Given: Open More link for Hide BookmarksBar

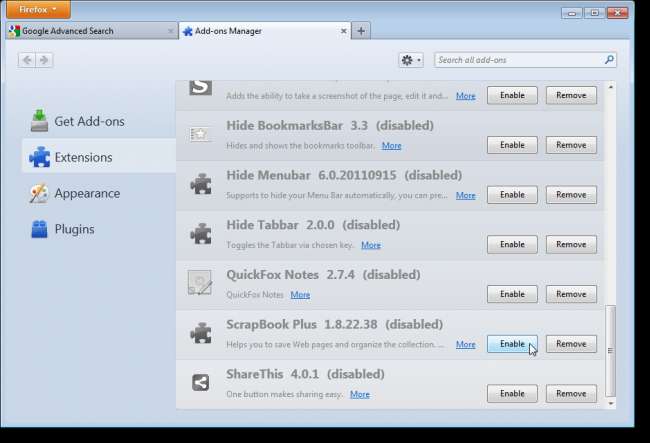Looking at the screenshot, I should [391, 146].
